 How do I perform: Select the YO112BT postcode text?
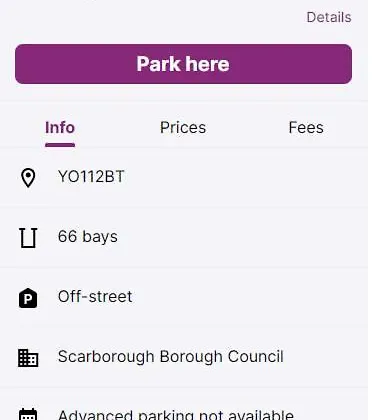91,177
